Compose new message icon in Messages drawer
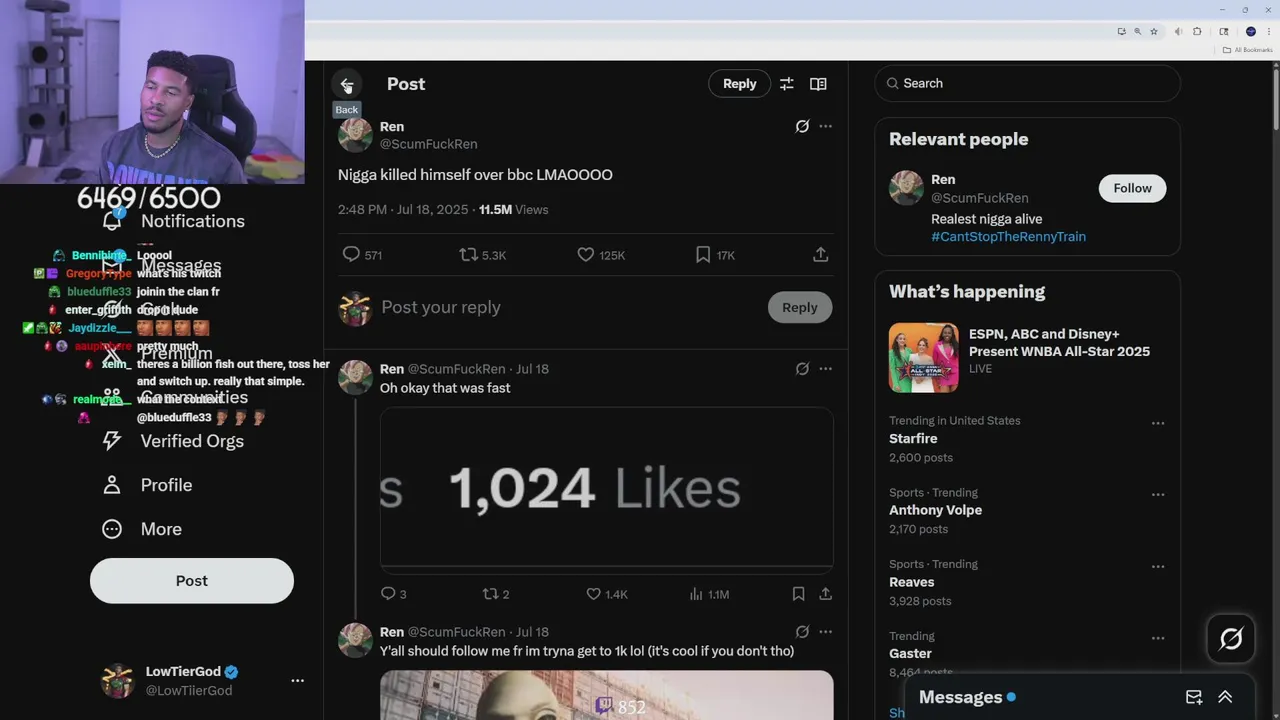 [1194, 697]
